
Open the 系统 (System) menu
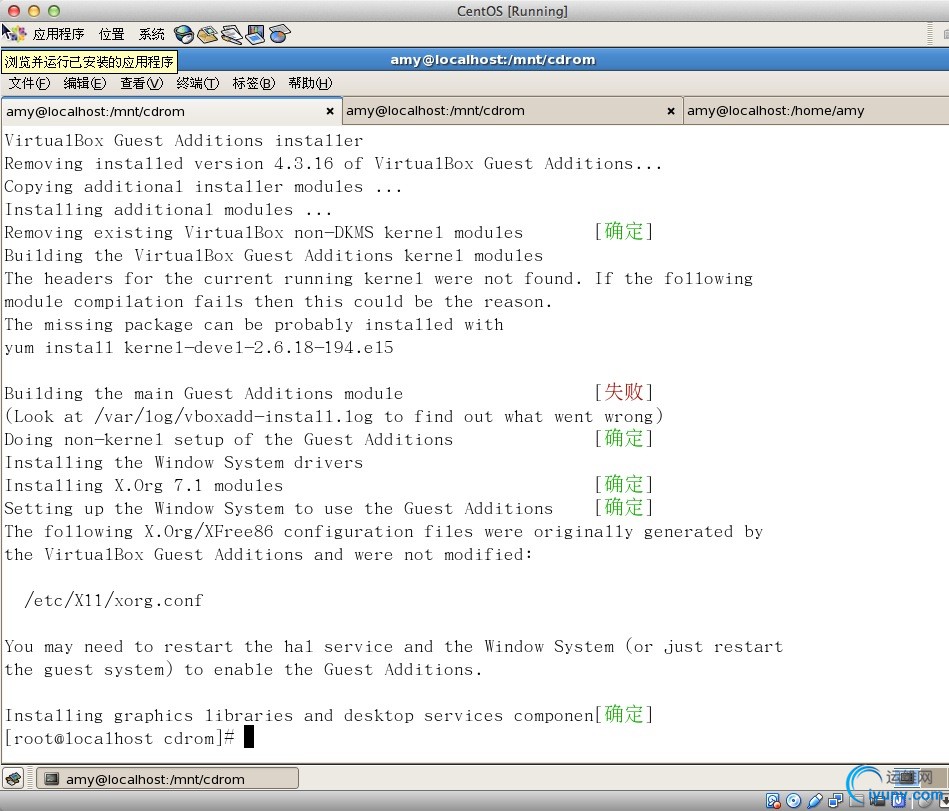[x=151, y=34]
